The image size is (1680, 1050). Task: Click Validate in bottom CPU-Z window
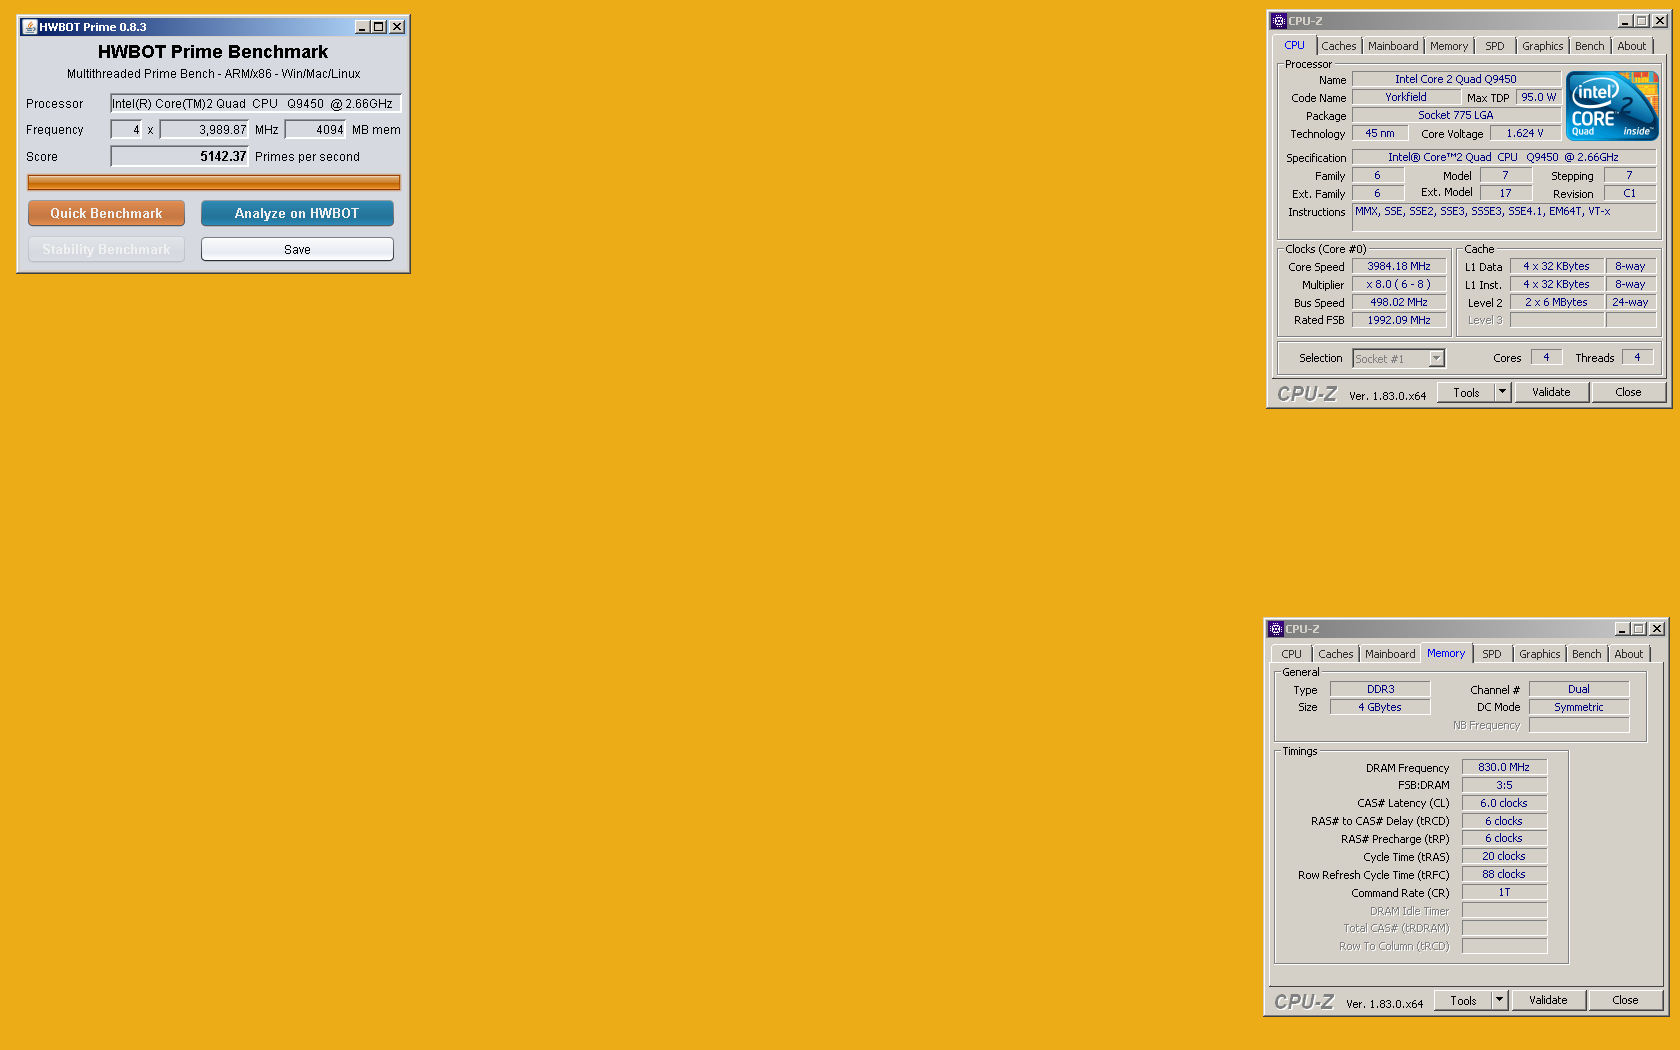(x=1548, y=1000)
